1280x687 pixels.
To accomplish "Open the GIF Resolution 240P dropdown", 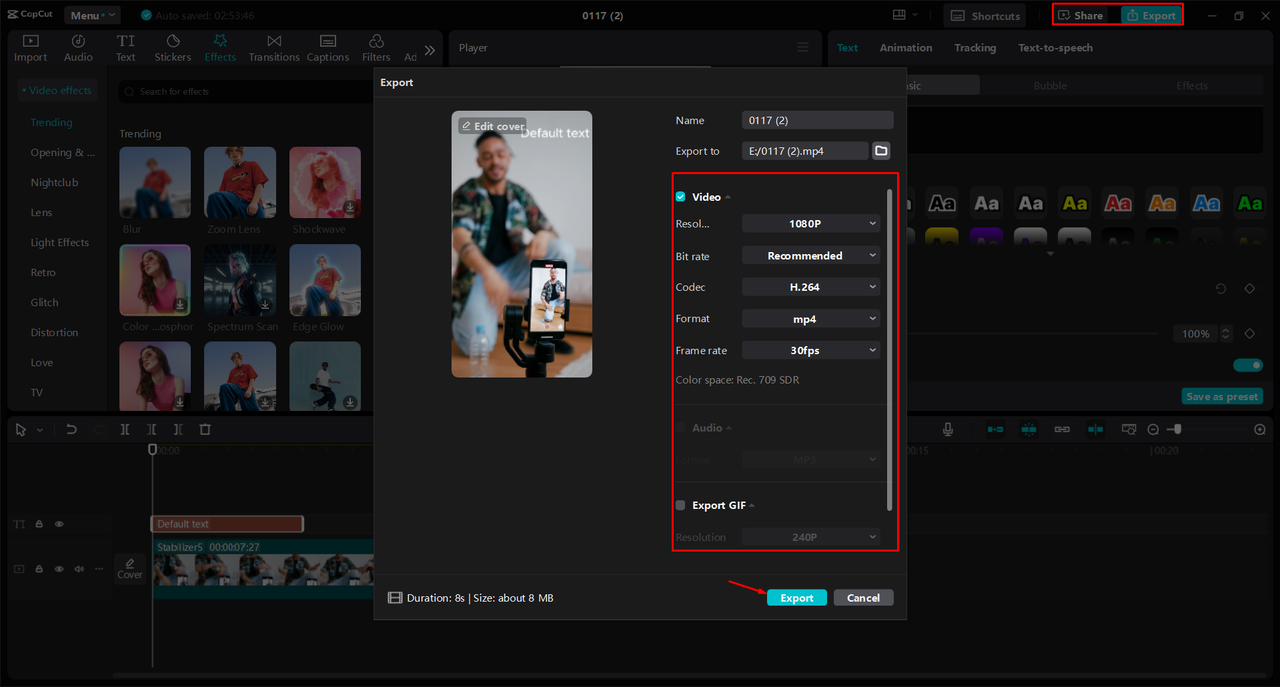I will click(811, 537).
